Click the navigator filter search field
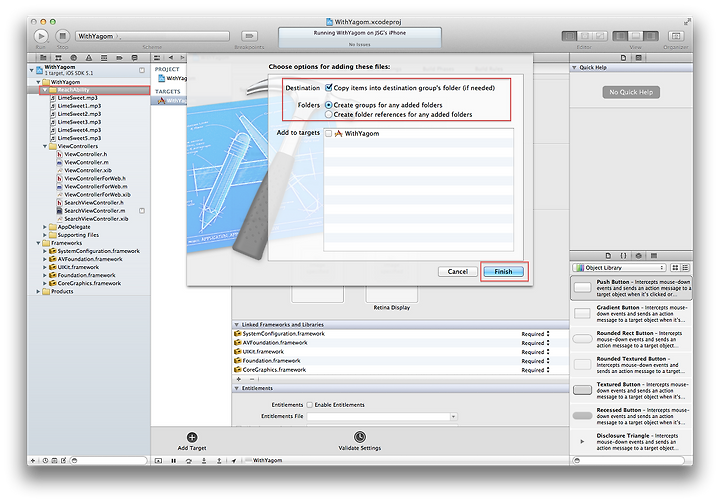The height and width of the screenshot is (503, 720). click(x=109, y=460)
